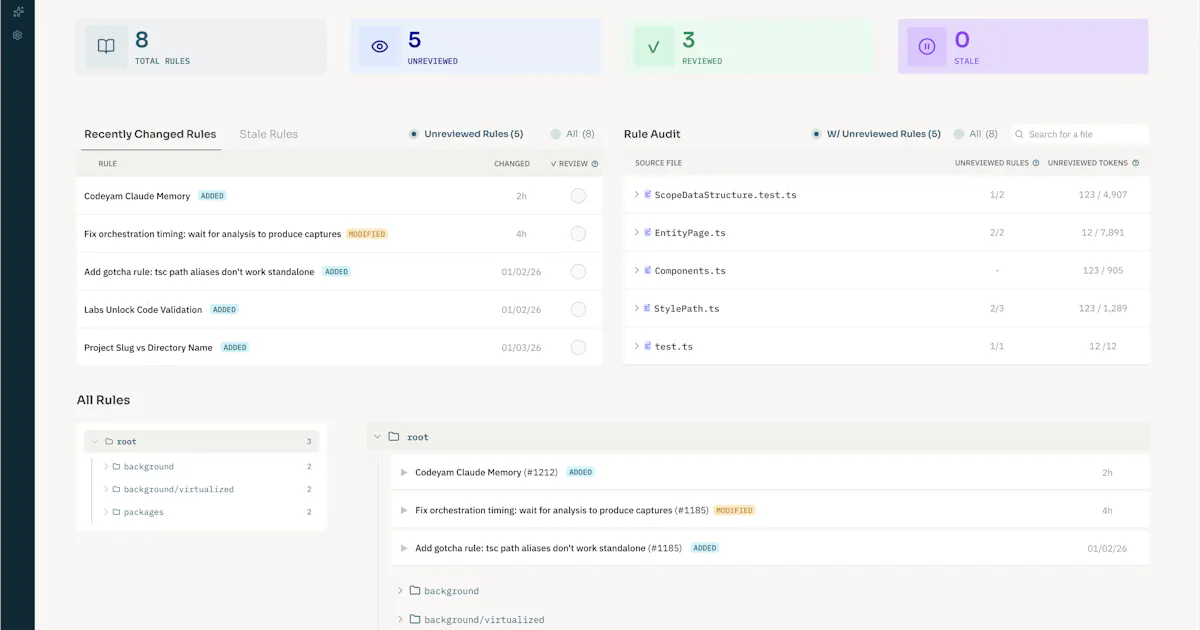This screenshot has height=630, width=1200.
Task: Open the settings gear in the left sidebar
Action: [x=17, y=35]
